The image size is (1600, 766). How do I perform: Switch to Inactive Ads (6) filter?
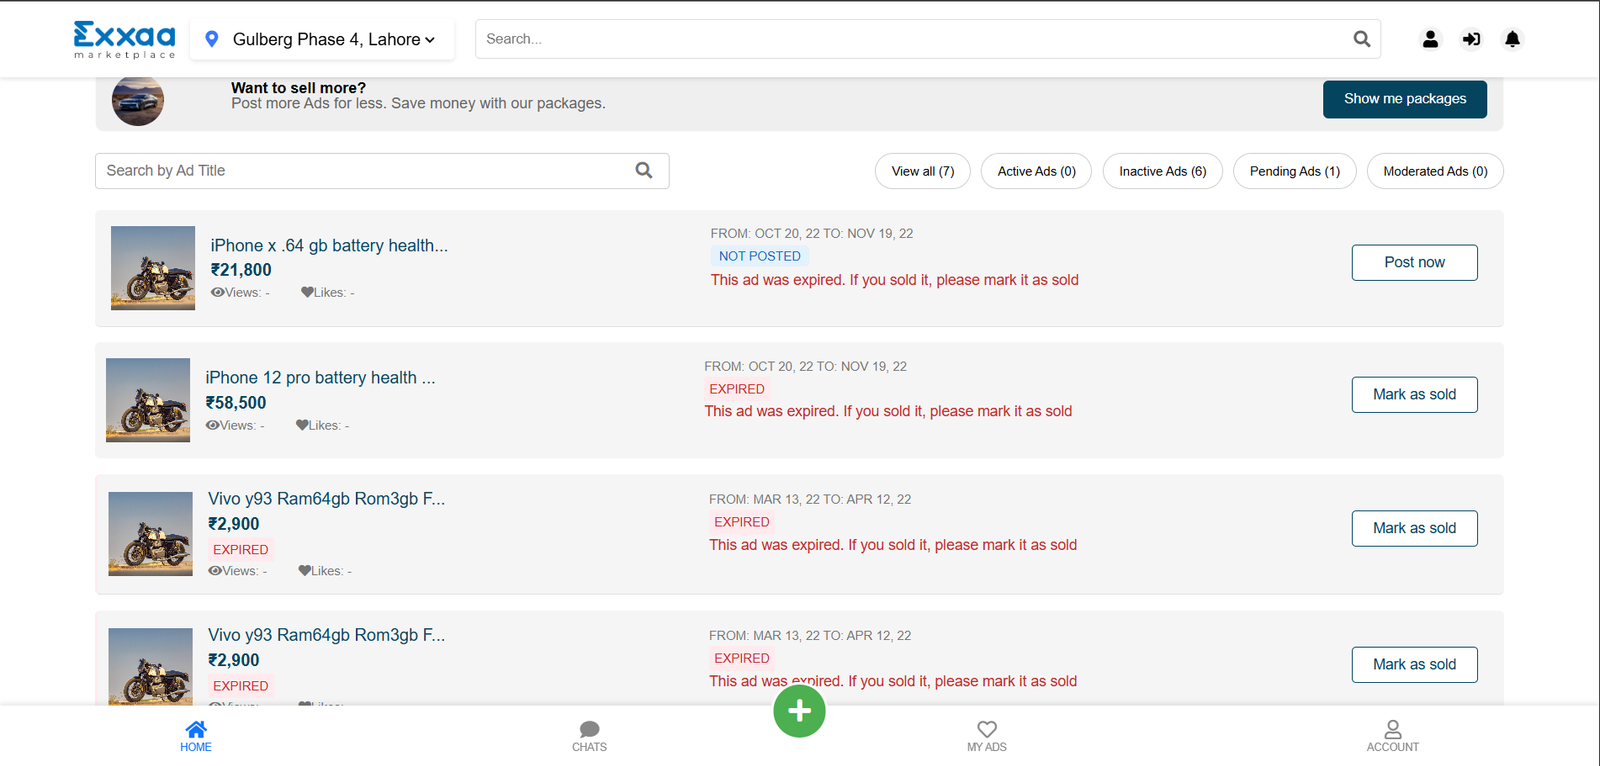coord(1162,171)
